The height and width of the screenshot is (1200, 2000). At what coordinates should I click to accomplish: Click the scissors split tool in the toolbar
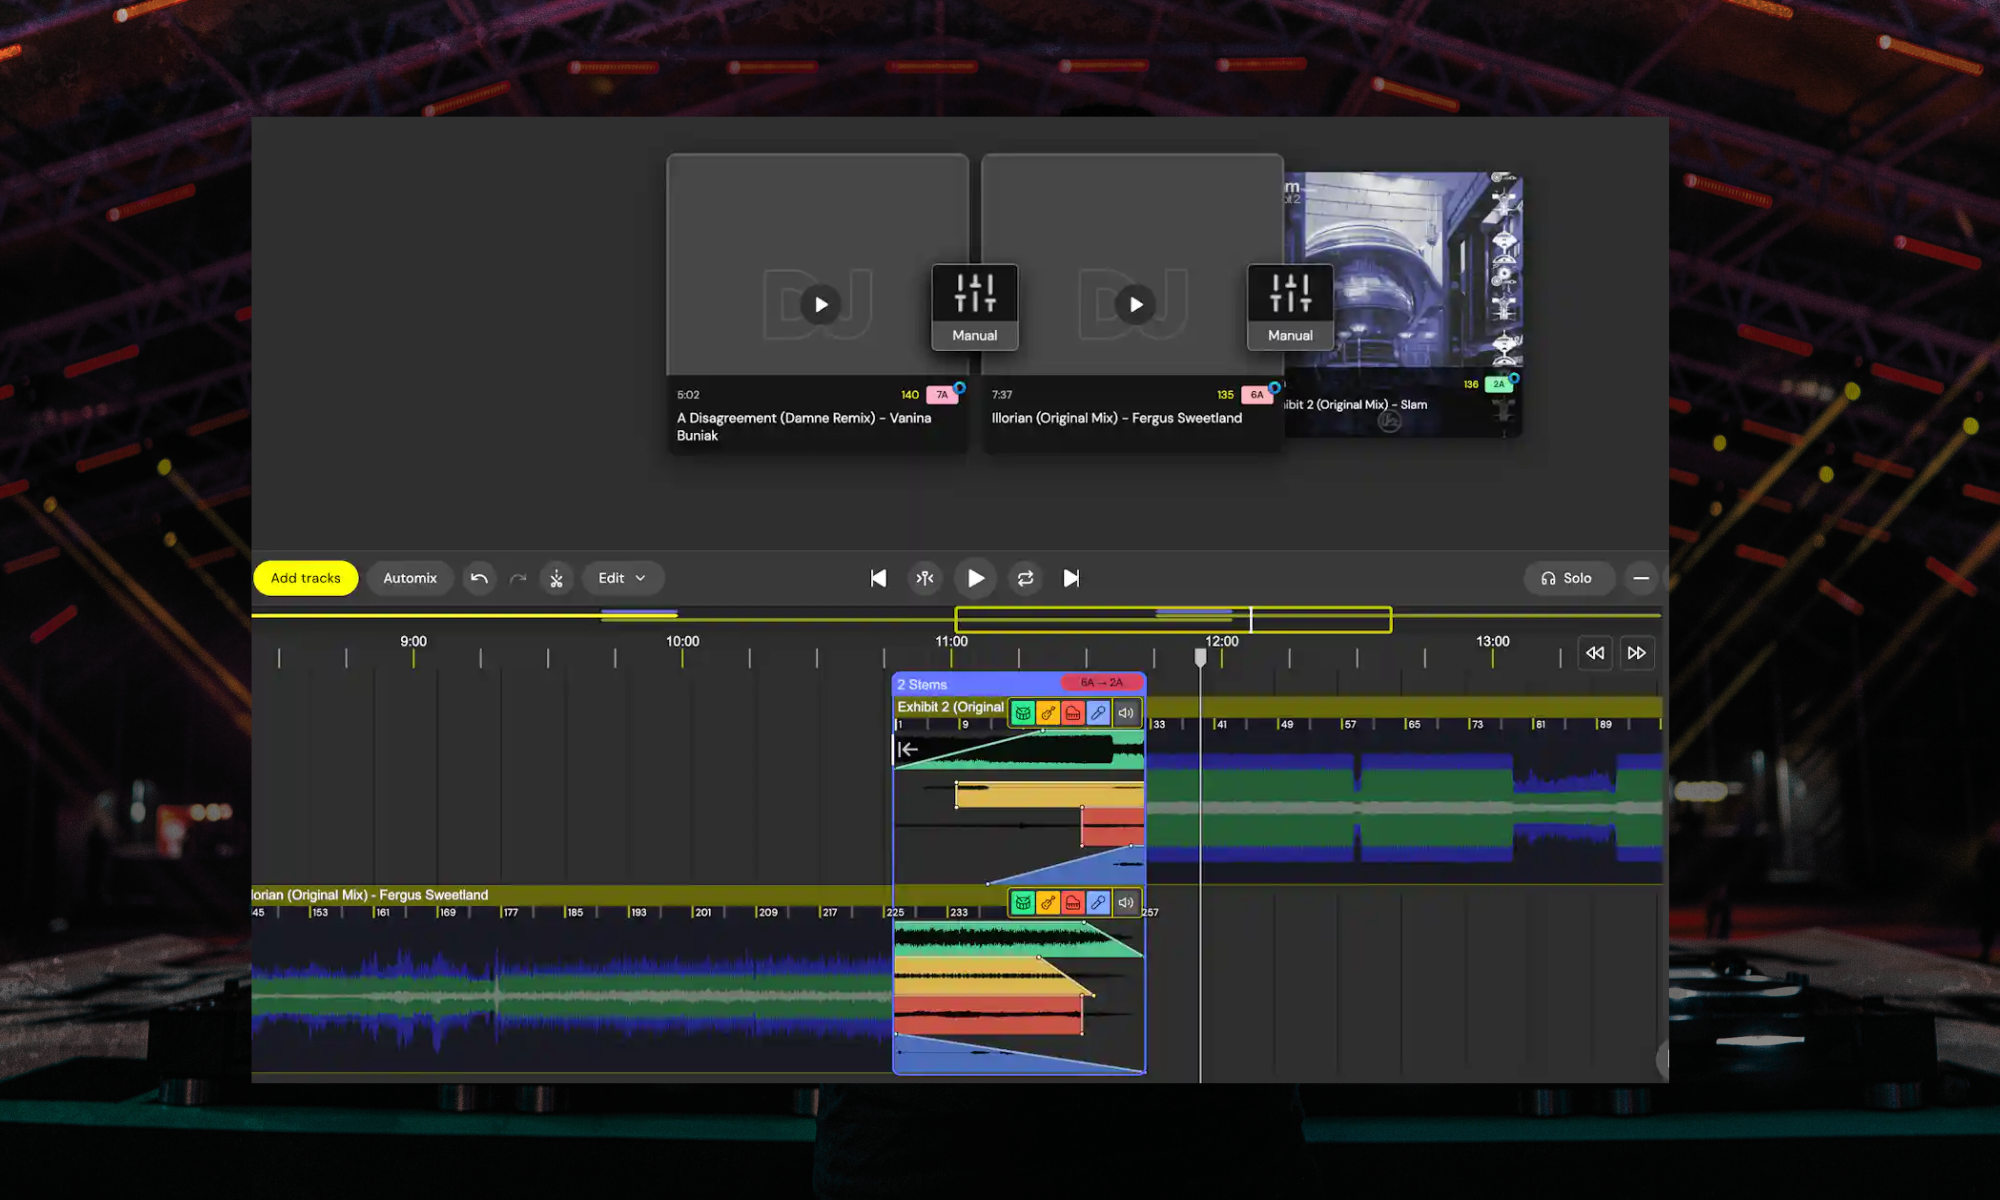[x=557, y=578]
